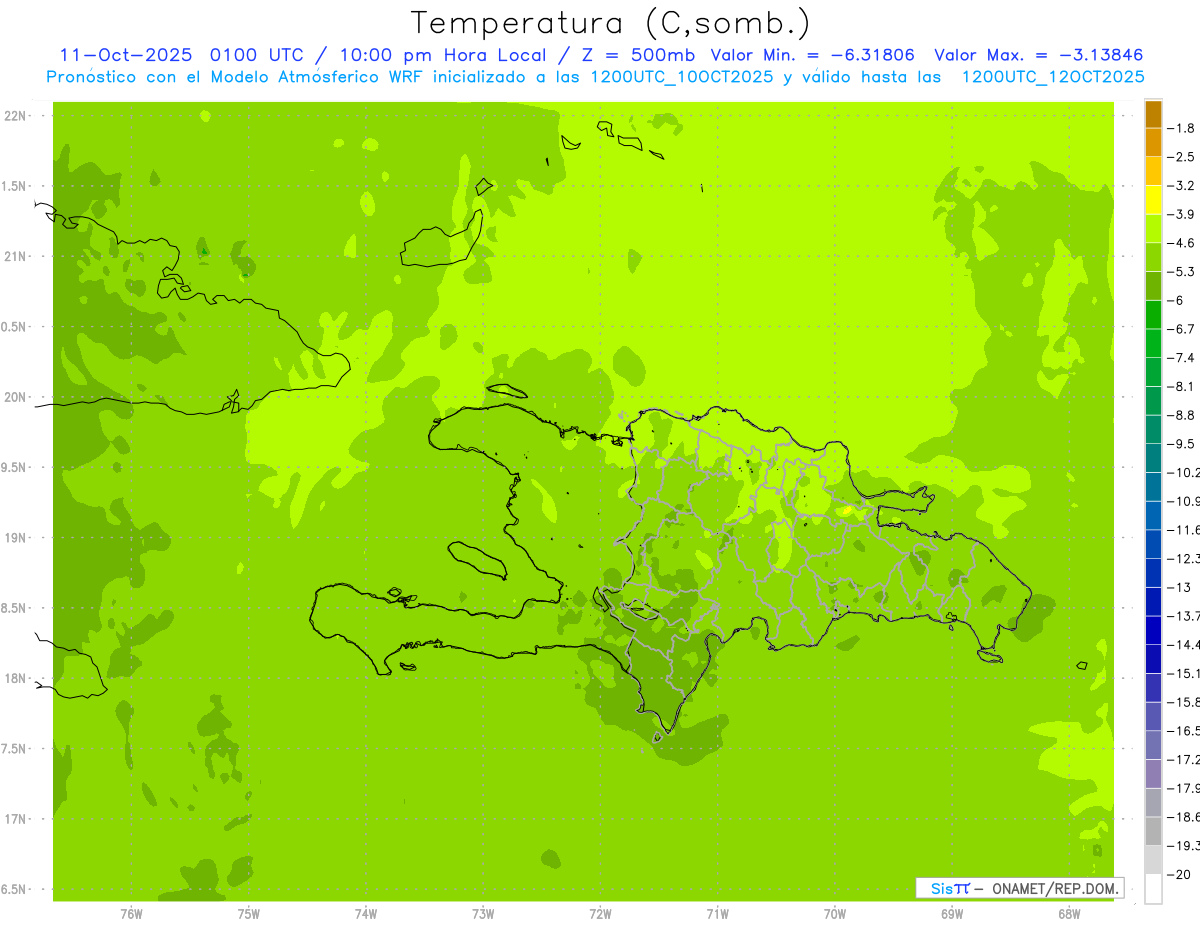Click the Temperatura (C,somb.) title
The height and width of the screenshot is (927, 1200).
611,22
